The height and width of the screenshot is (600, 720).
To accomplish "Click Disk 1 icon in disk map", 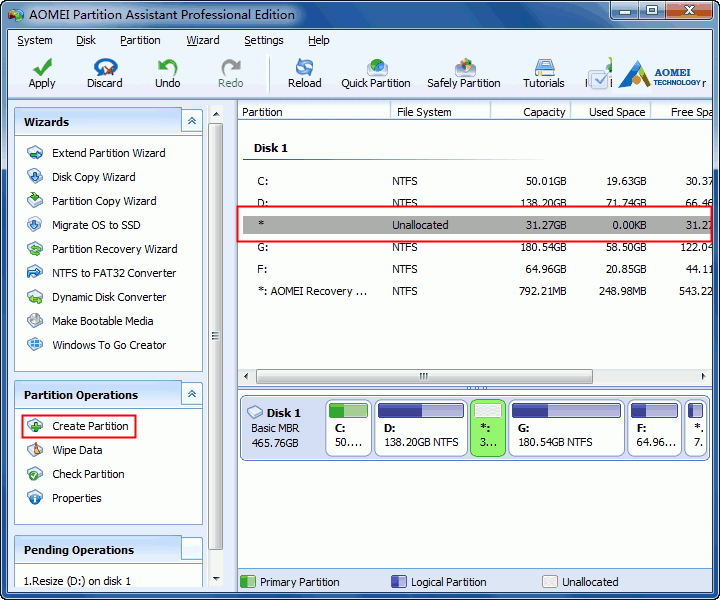I will 255,412.
